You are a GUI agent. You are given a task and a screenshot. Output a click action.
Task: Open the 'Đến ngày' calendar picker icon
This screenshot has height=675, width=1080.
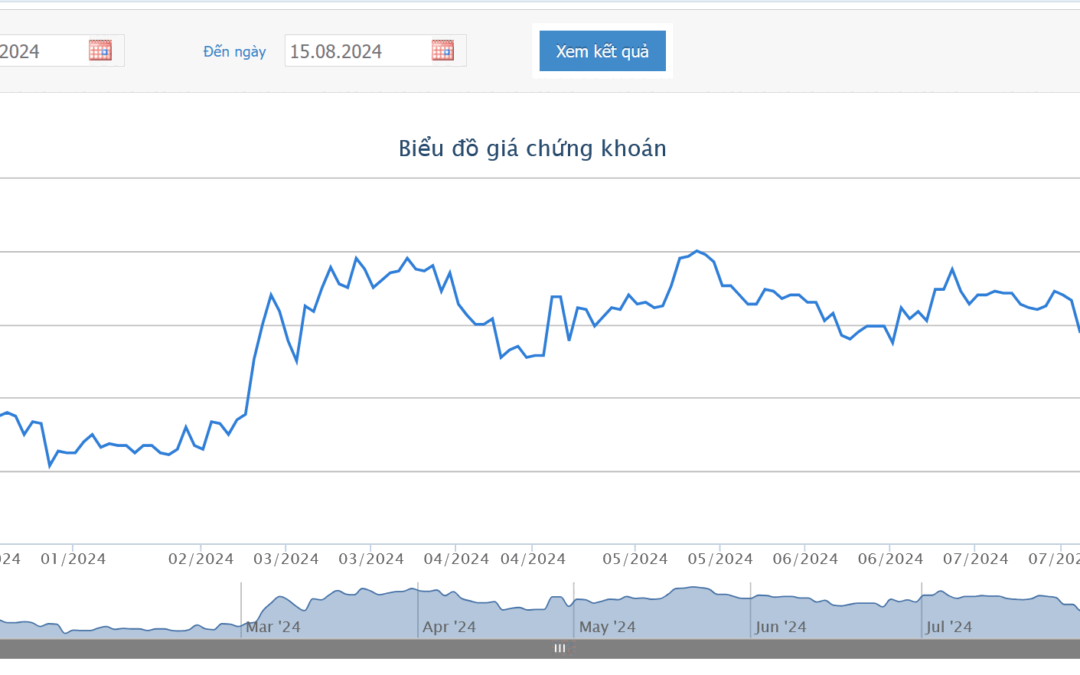[443, 50]
